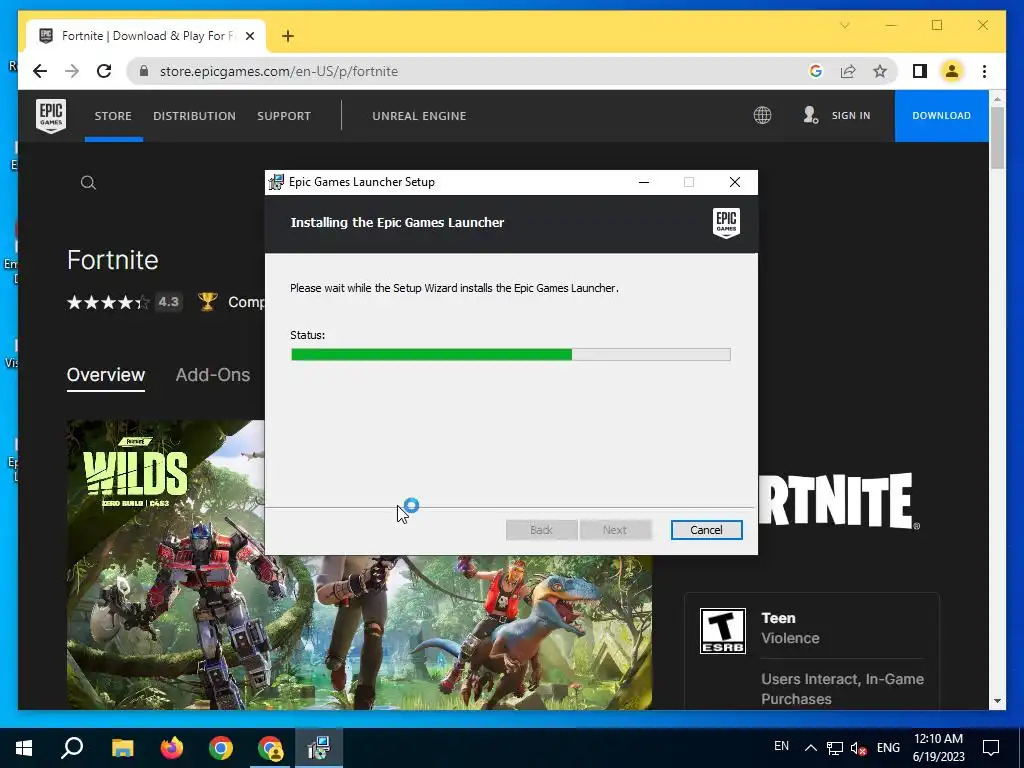Open the store search magnifier icon
The height and width of the screenshot is (768, 1024).
click(88, 183)
